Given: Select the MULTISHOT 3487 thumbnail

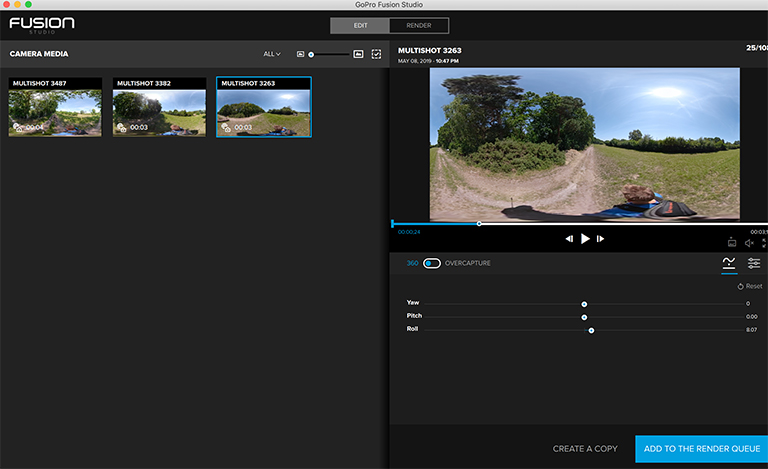Looking at the screenshot, I should (x=55, y=107).
